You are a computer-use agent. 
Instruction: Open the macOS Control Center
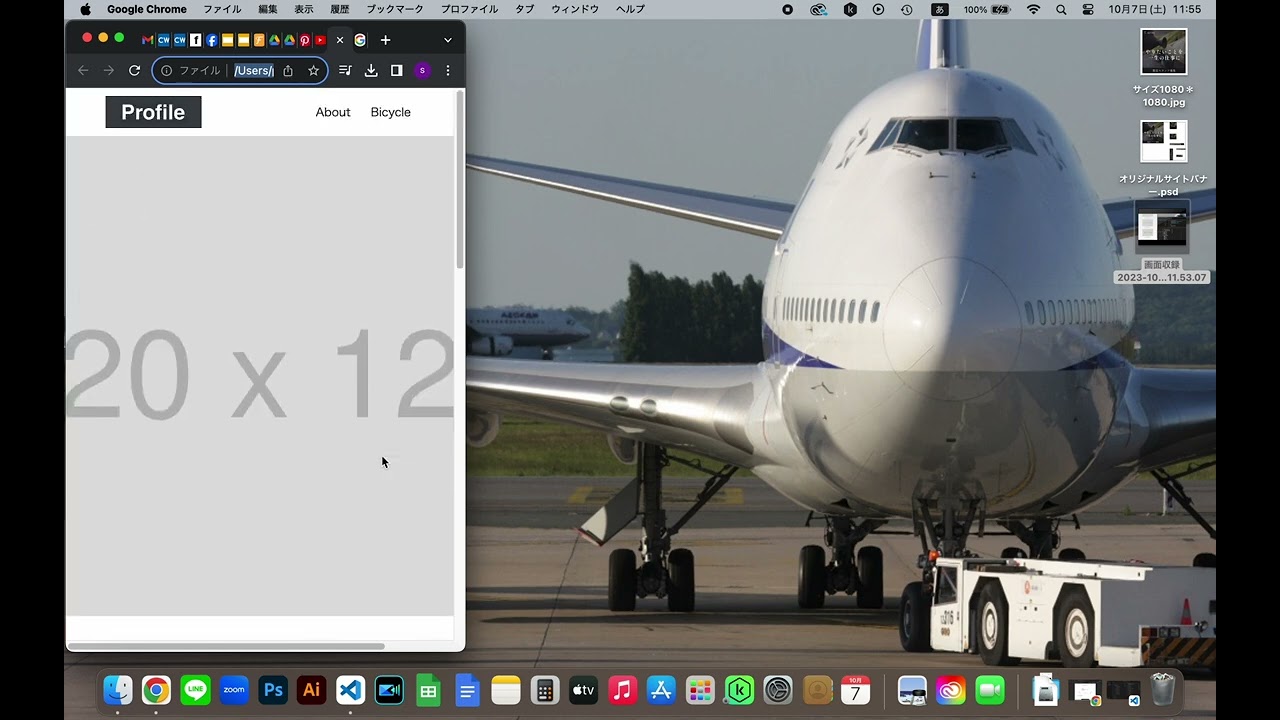point(1088,9)
